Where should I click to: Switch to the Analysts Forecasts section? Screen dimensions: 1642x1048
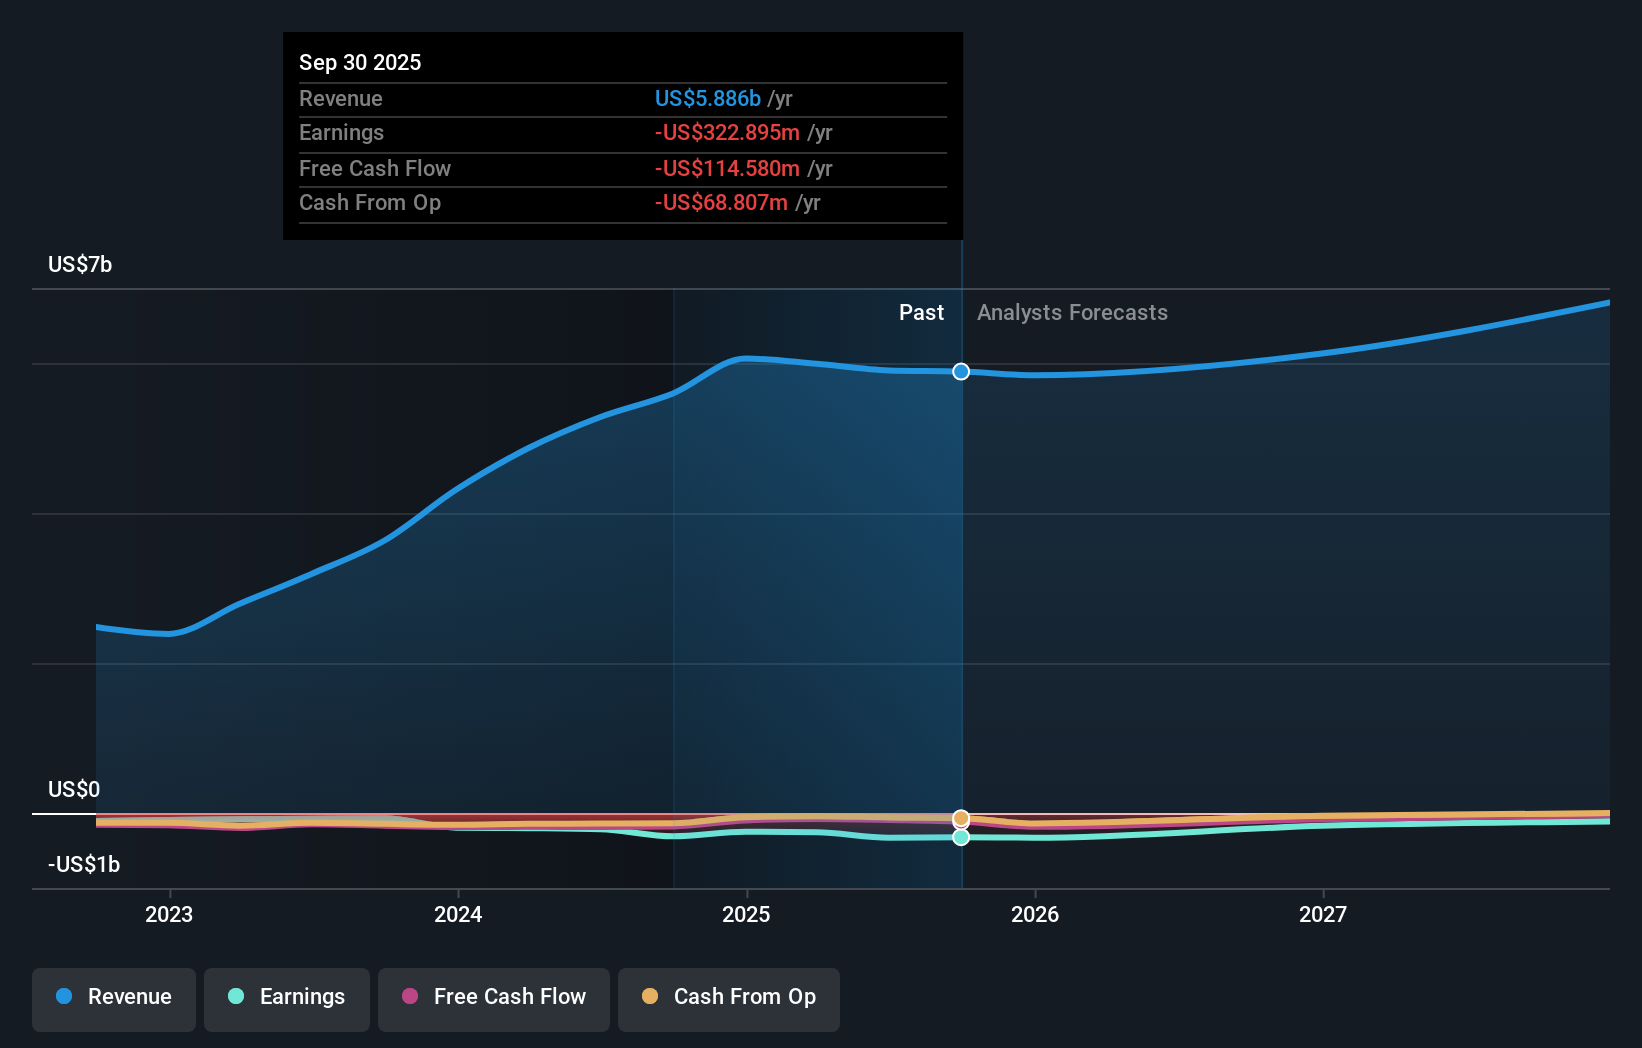point(1071,312)
